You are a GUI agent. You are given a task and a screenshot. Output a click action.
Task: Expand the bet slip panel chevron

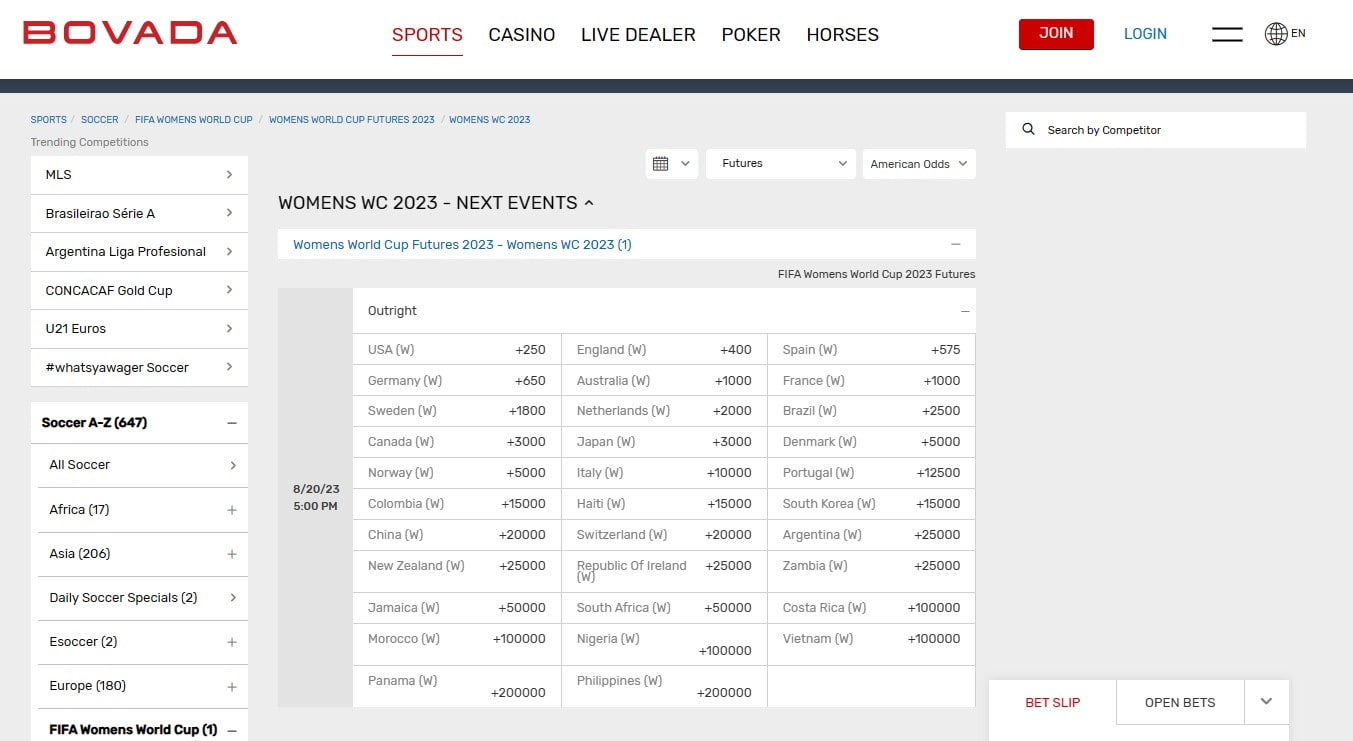tap(1266, 702)
